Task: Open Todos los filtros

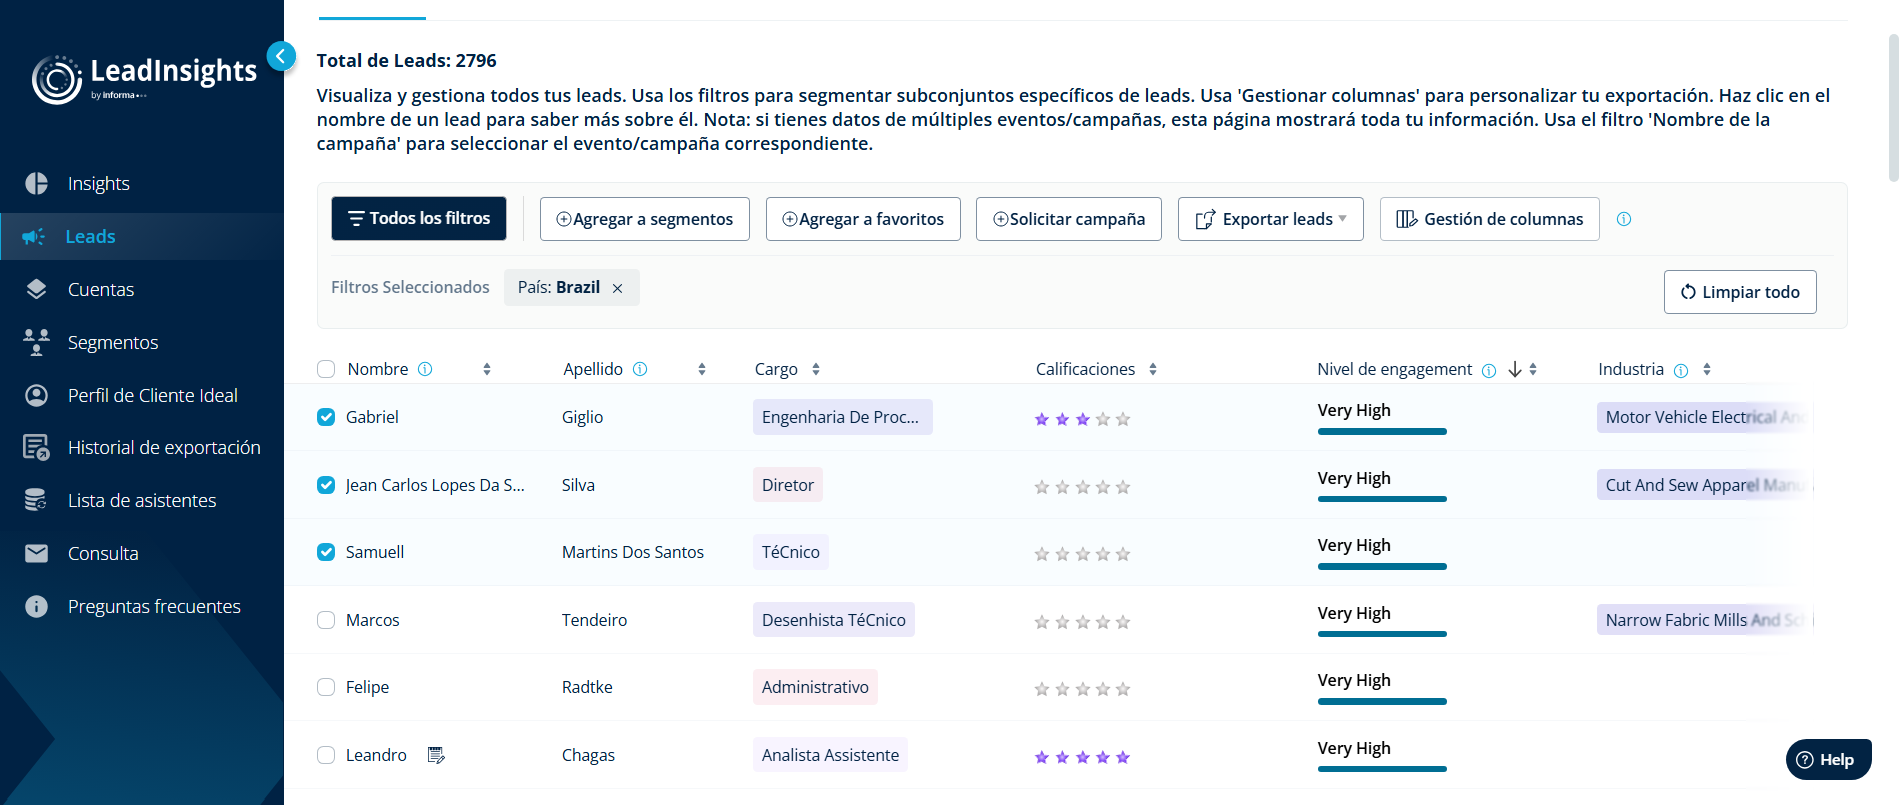Action: (x=419, y=218)
